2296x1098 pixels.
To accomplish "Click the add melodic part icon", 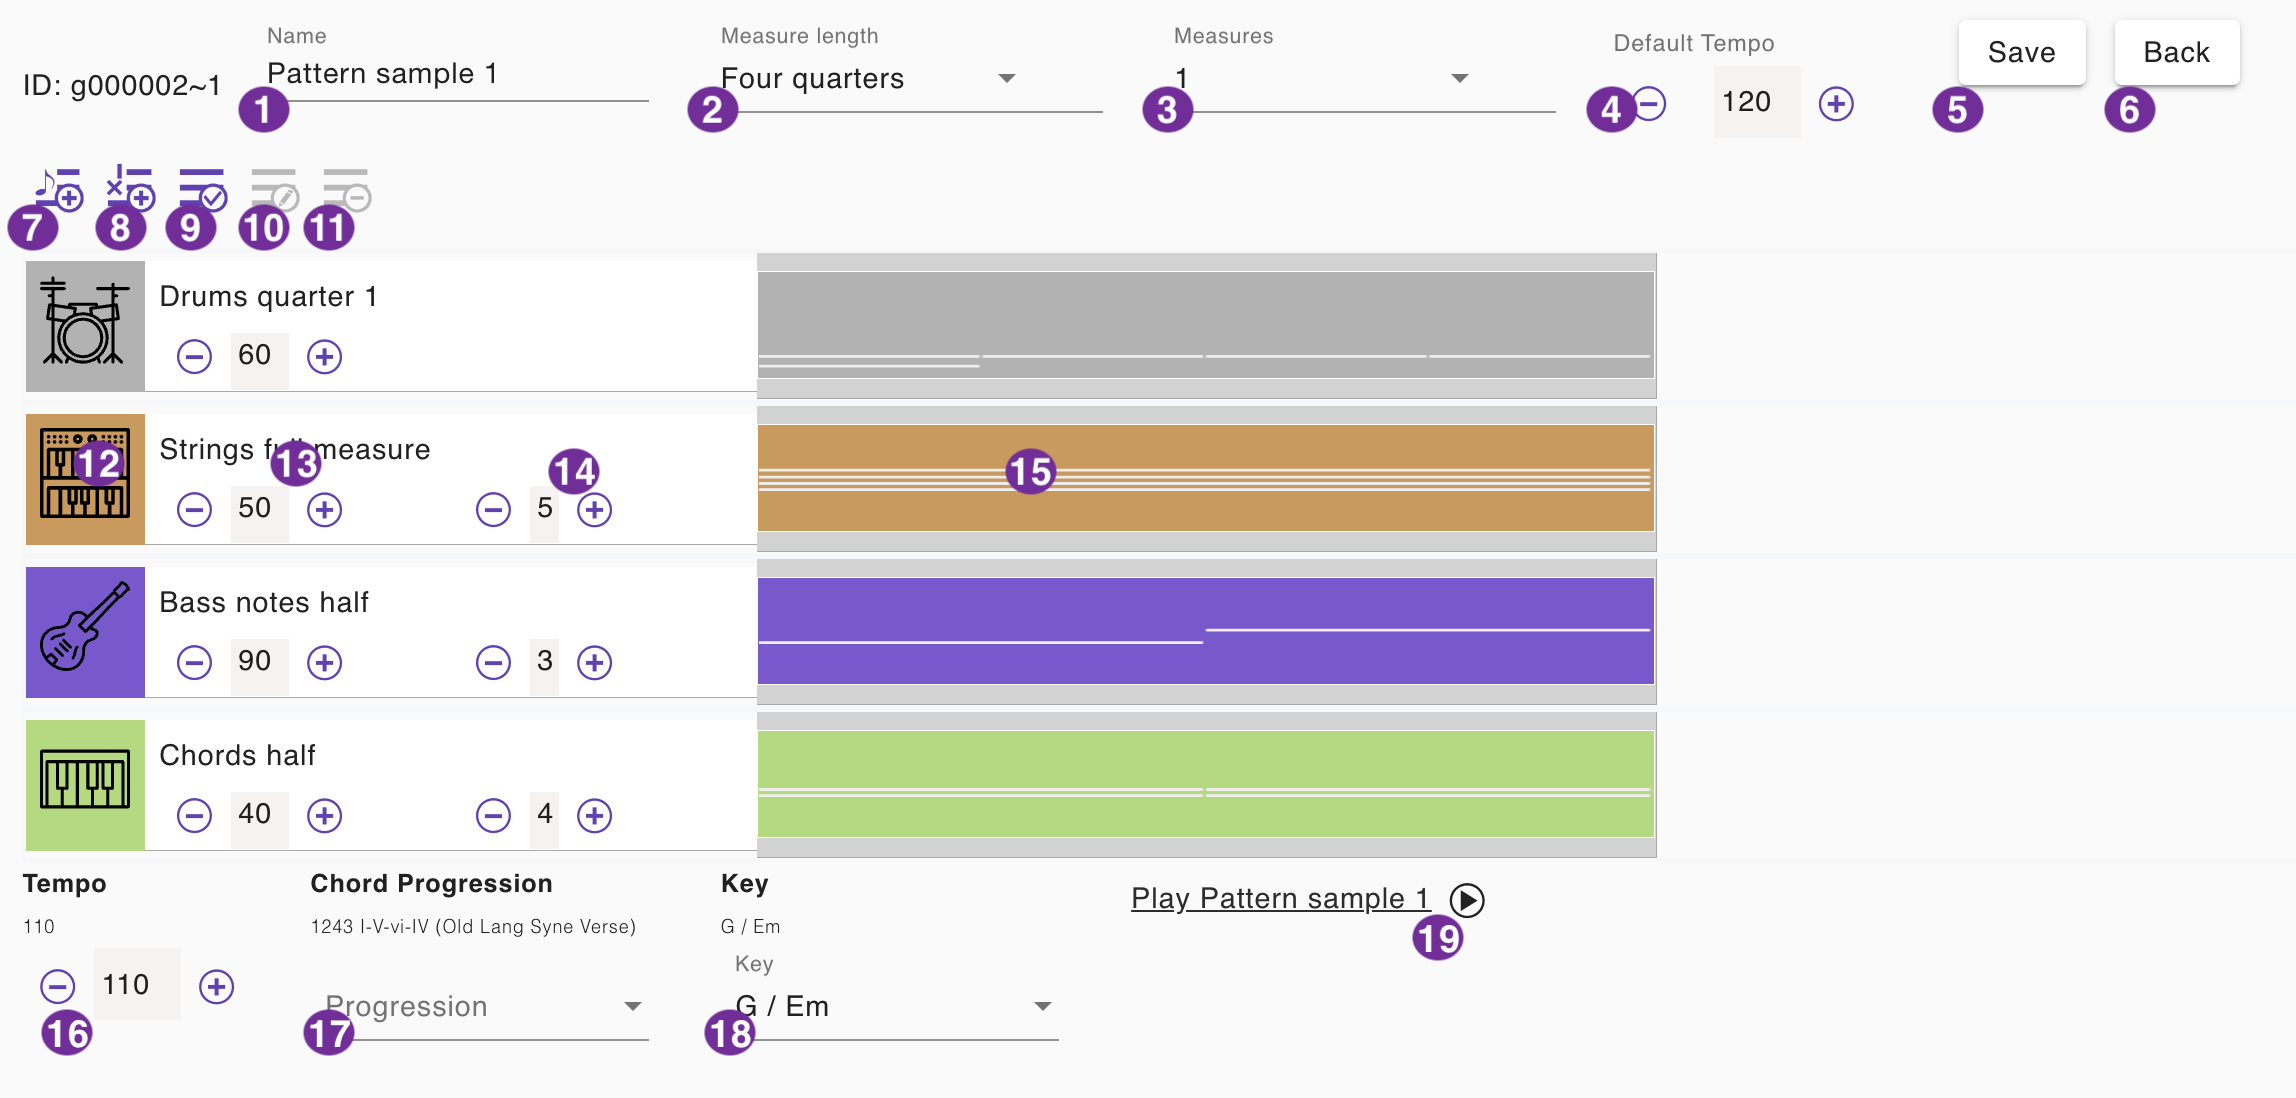I will [58, 188].
